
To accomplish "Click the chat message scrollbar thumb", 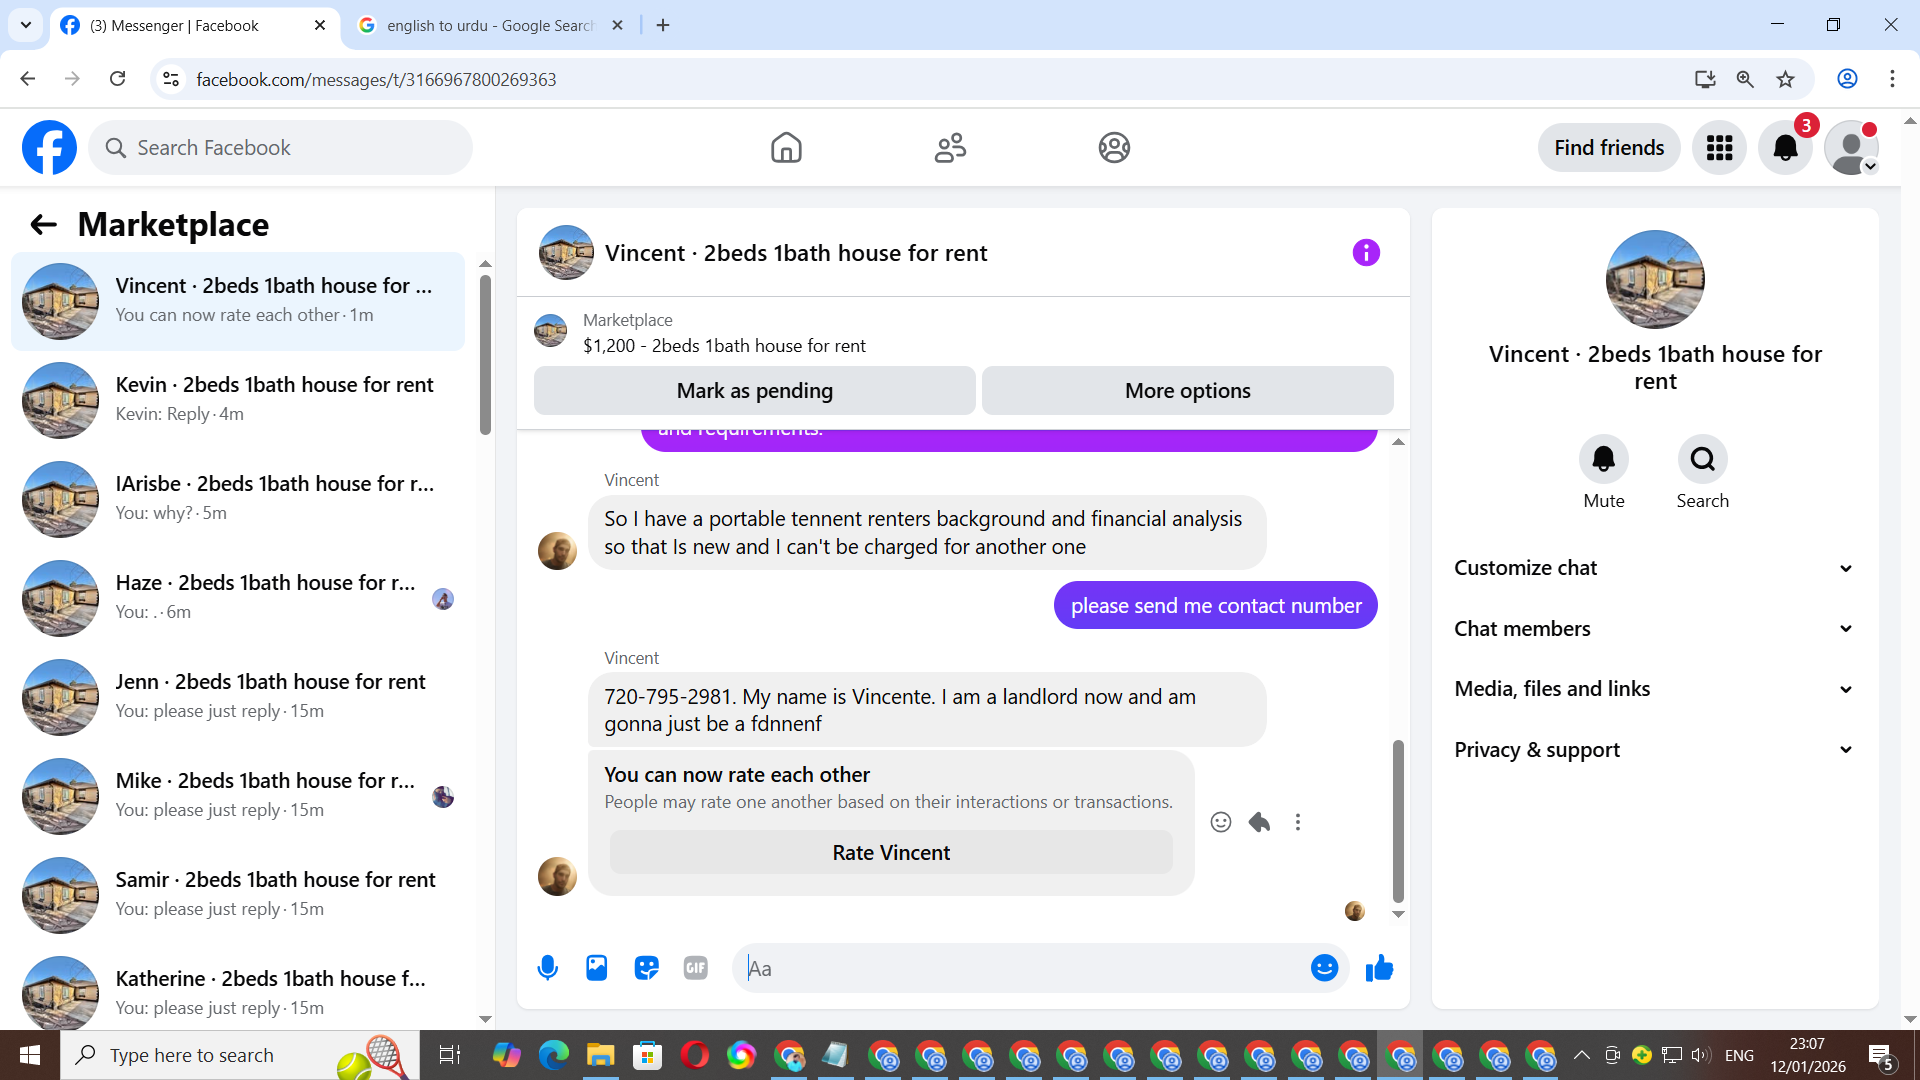I will pyautogui.click(x=1398, y=820).
